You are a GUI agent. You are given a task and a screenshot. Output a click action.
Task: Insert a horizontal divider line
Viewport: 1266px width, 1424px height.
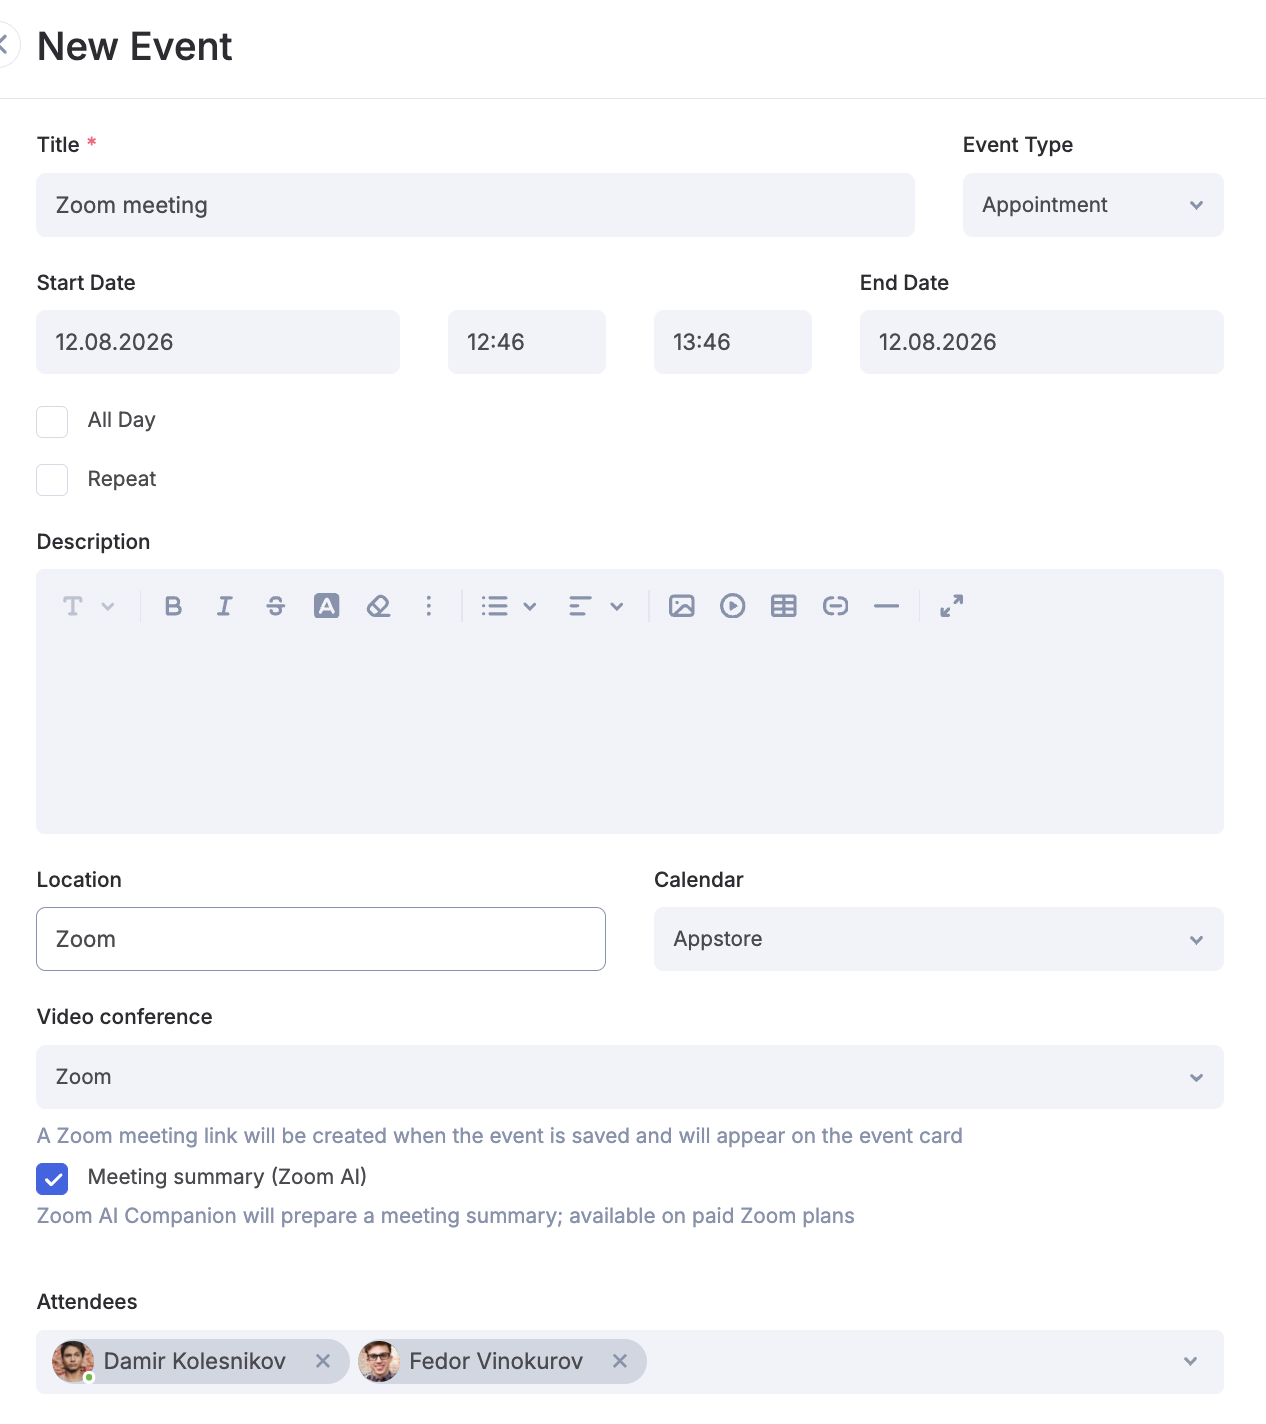pyautogui.click(x=886, y=606)
